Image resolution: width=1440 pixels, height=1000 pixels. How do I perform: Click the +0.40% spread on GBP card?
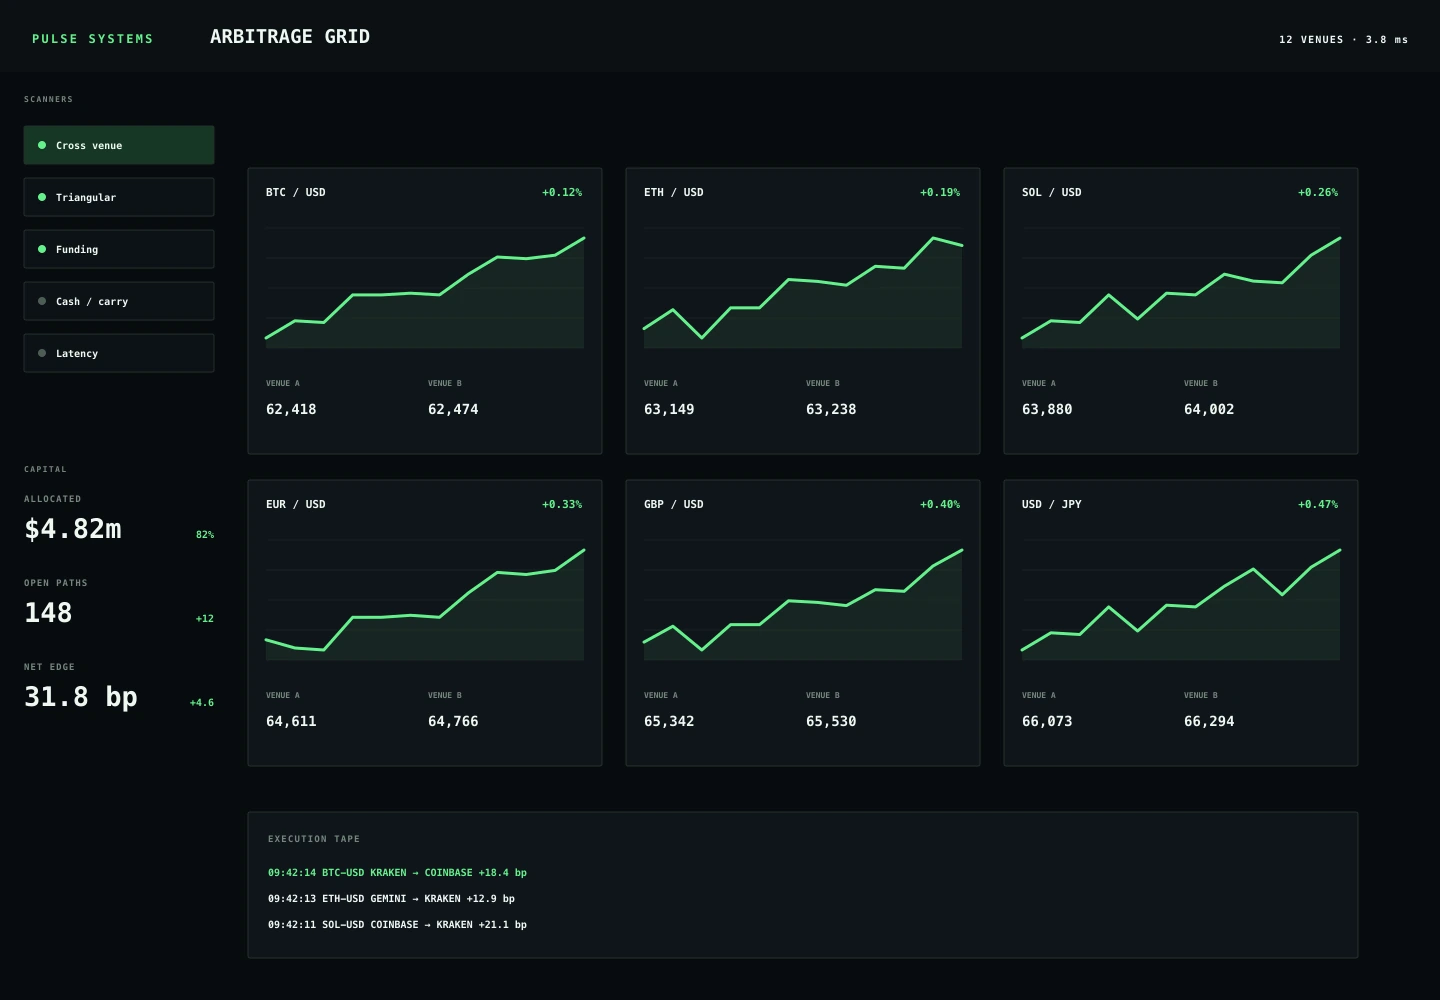(x=940, y=504)
